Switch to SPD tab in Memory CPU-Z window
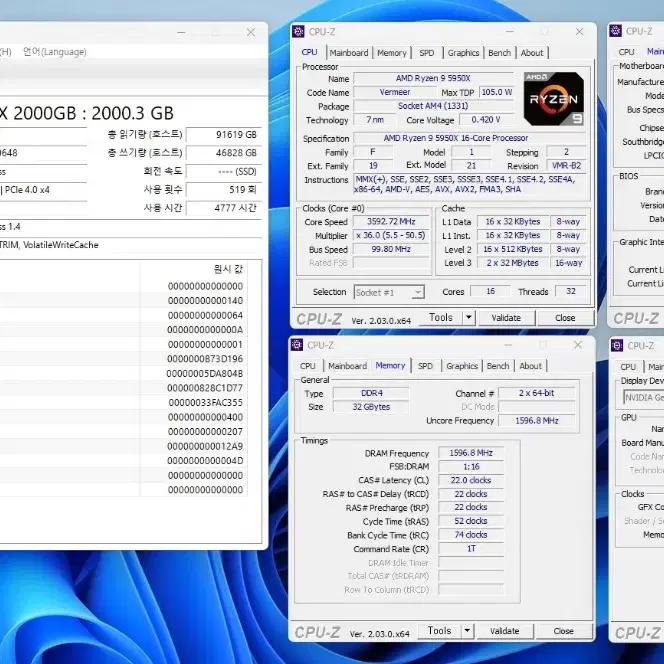 click(425, 366)
